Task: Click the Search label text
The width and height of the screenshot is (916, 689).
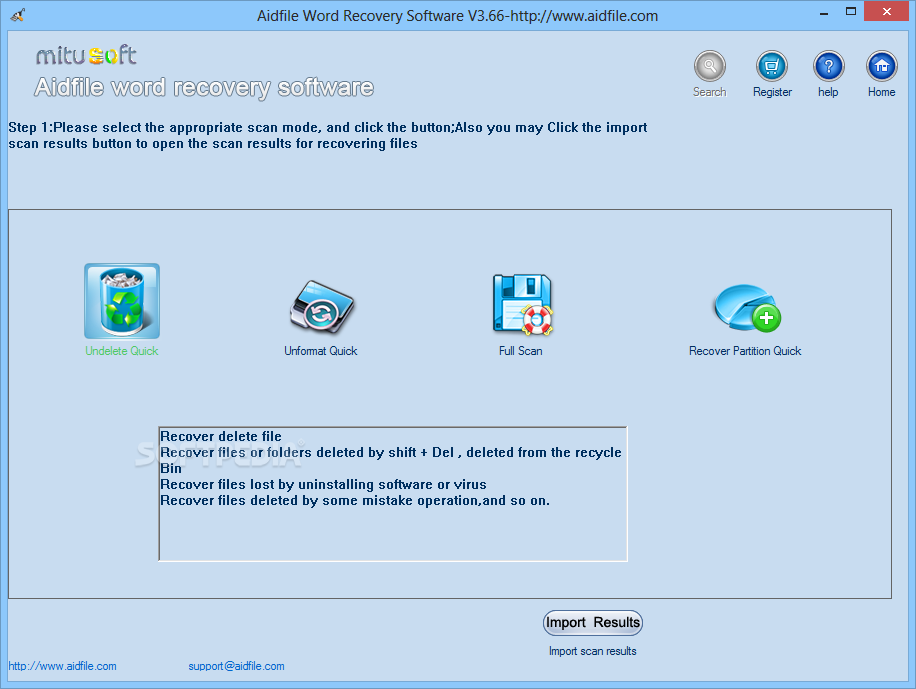Action: click(710, 92)
